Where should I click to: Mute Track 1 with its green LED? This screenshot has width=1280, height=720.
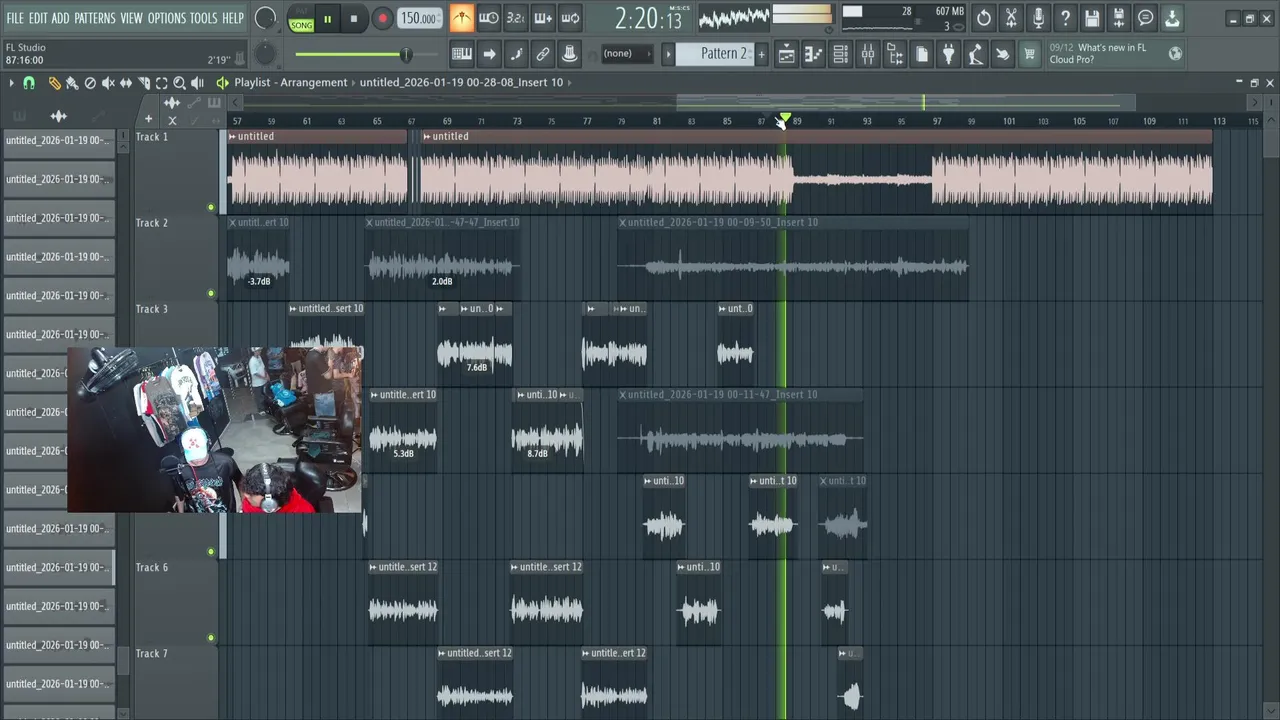211,207
